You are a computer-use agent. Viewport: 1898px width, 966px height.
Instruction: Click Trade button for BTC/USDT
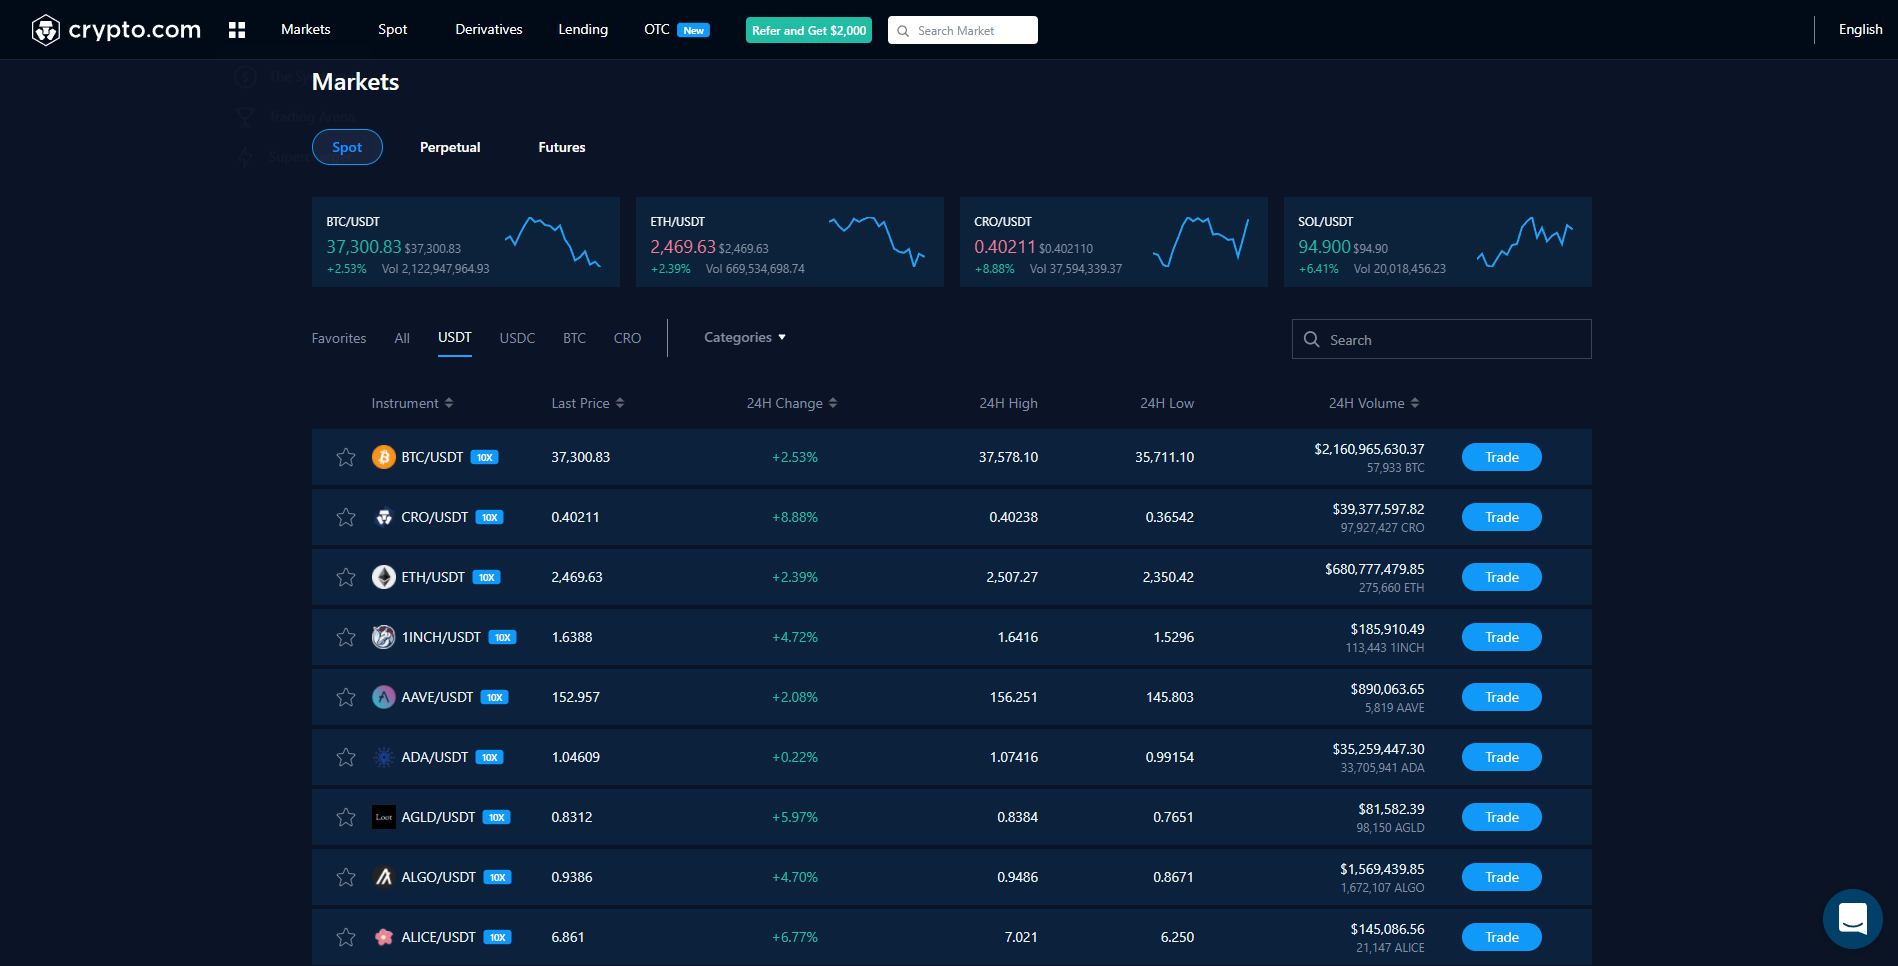click(1501, 457)
